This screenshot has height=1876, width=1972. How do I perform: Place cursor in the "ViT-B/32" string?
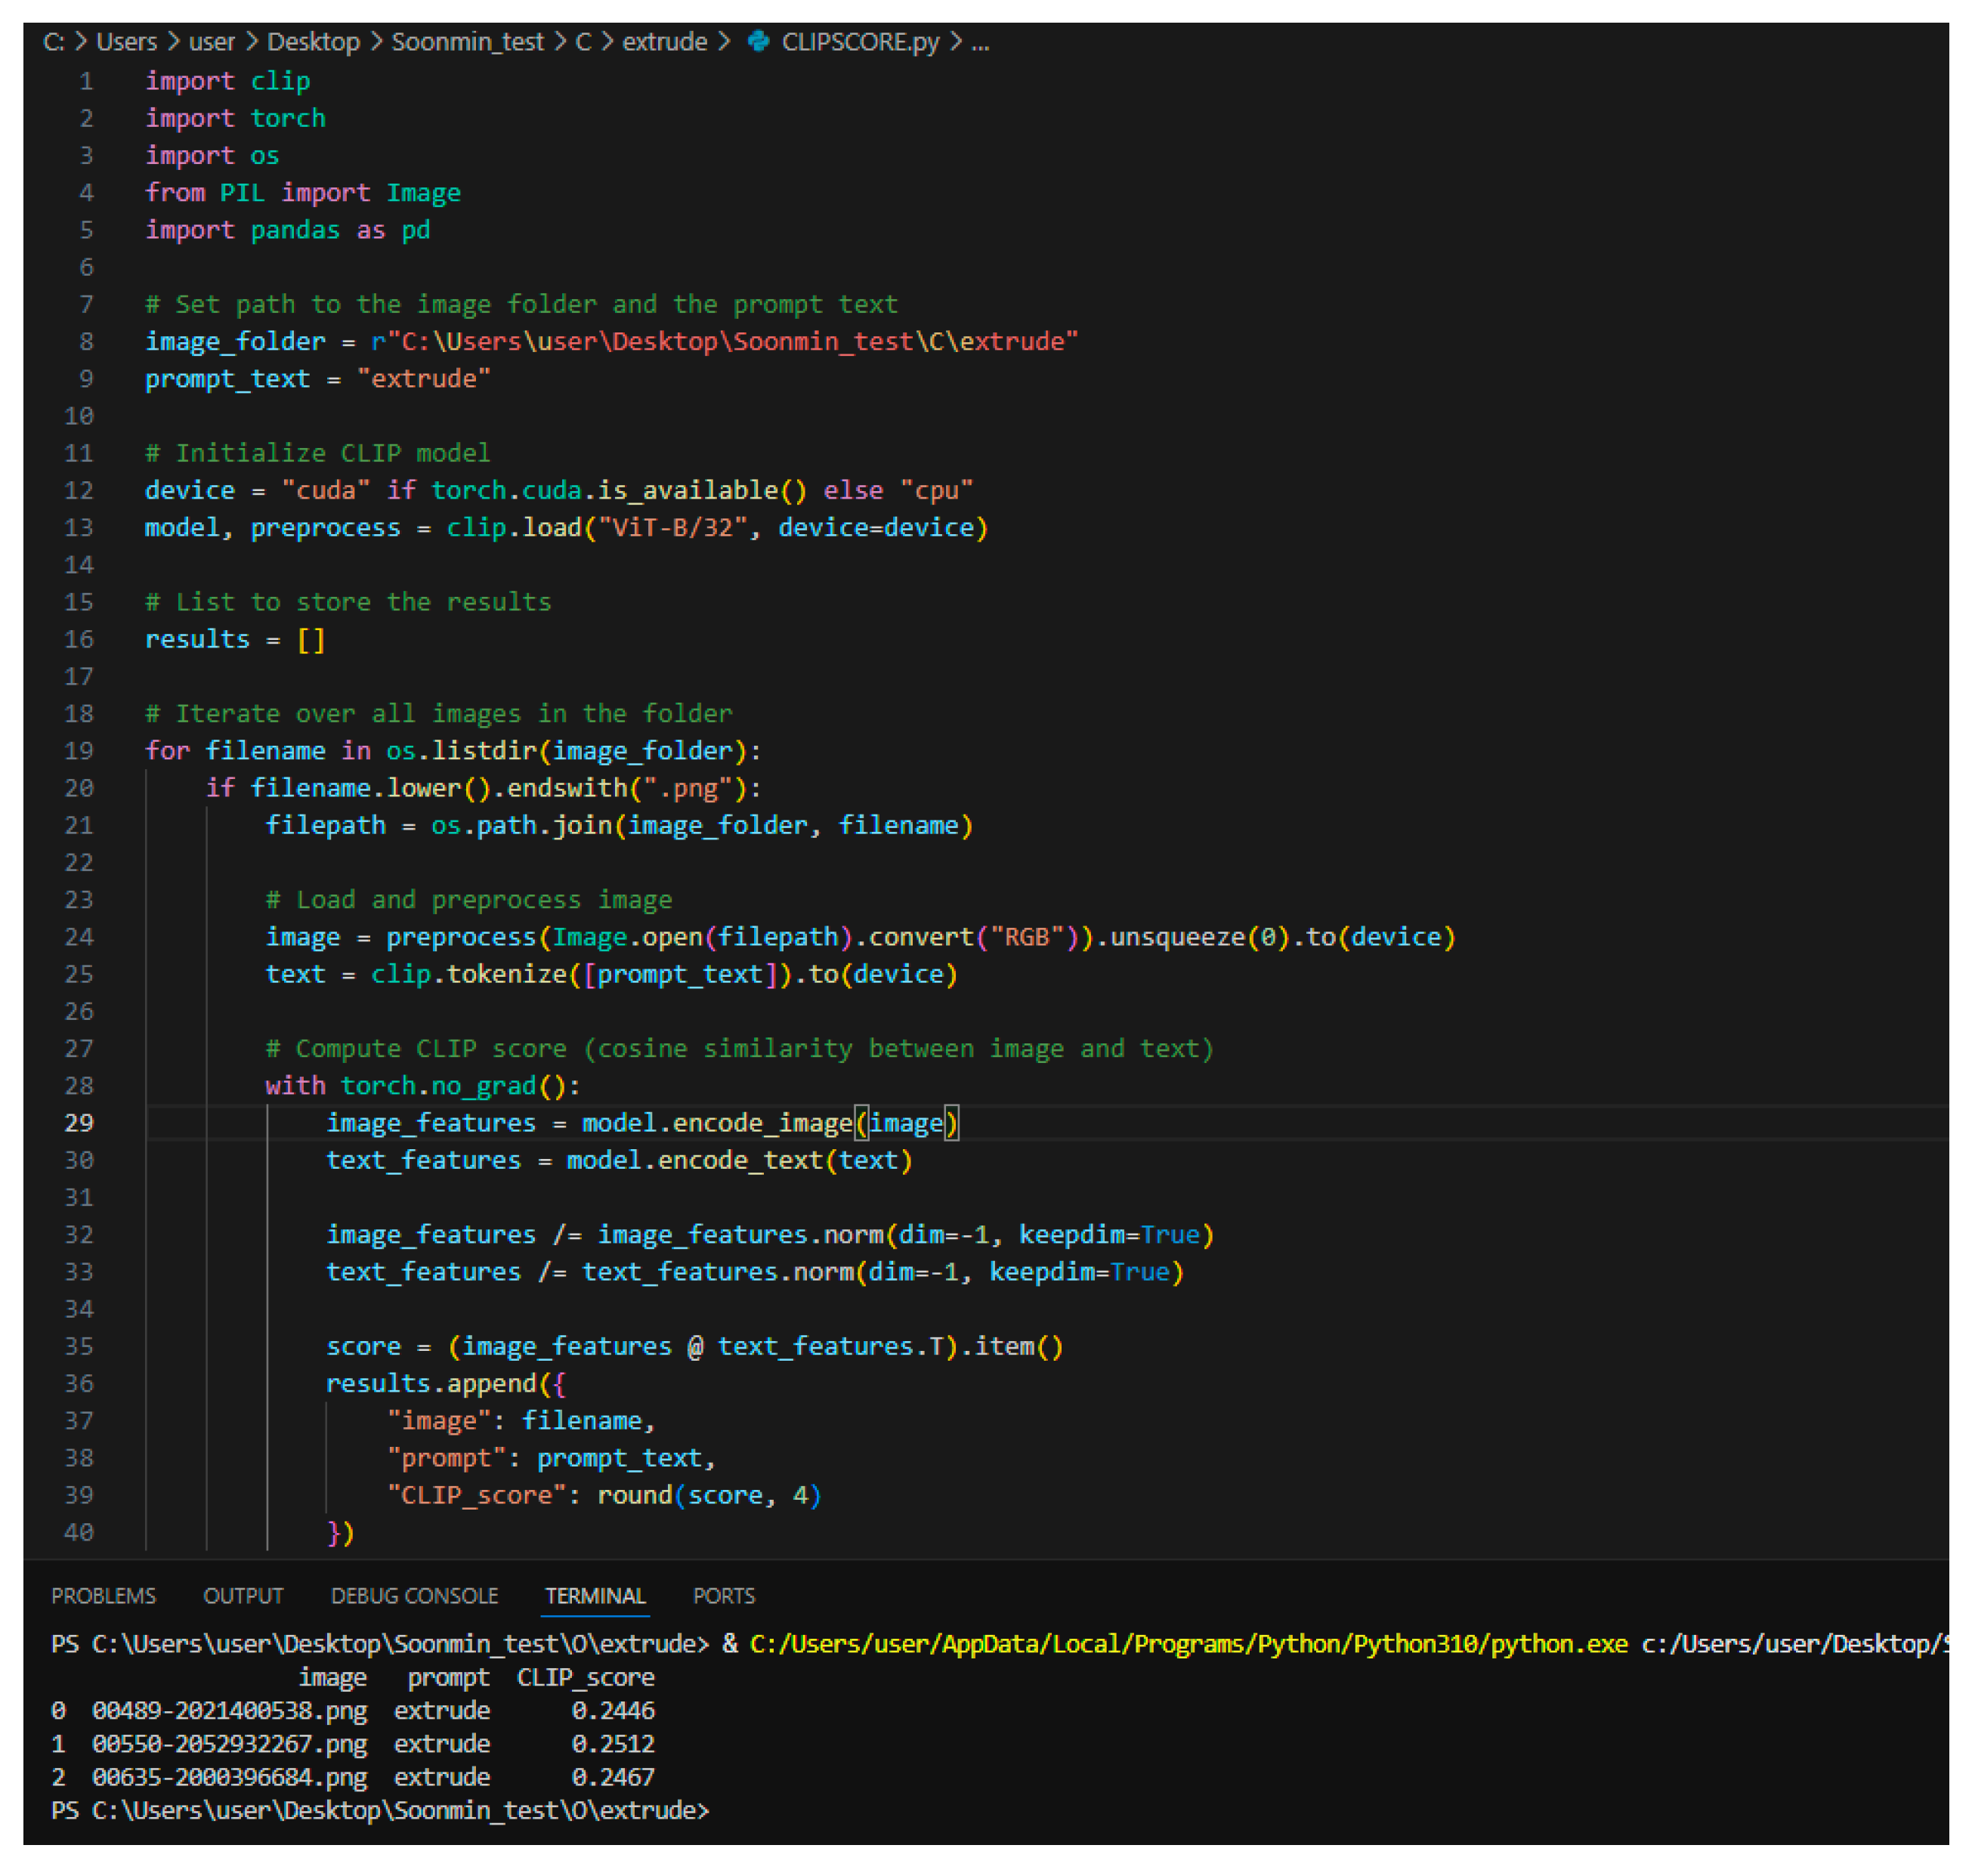click(672, 528)
